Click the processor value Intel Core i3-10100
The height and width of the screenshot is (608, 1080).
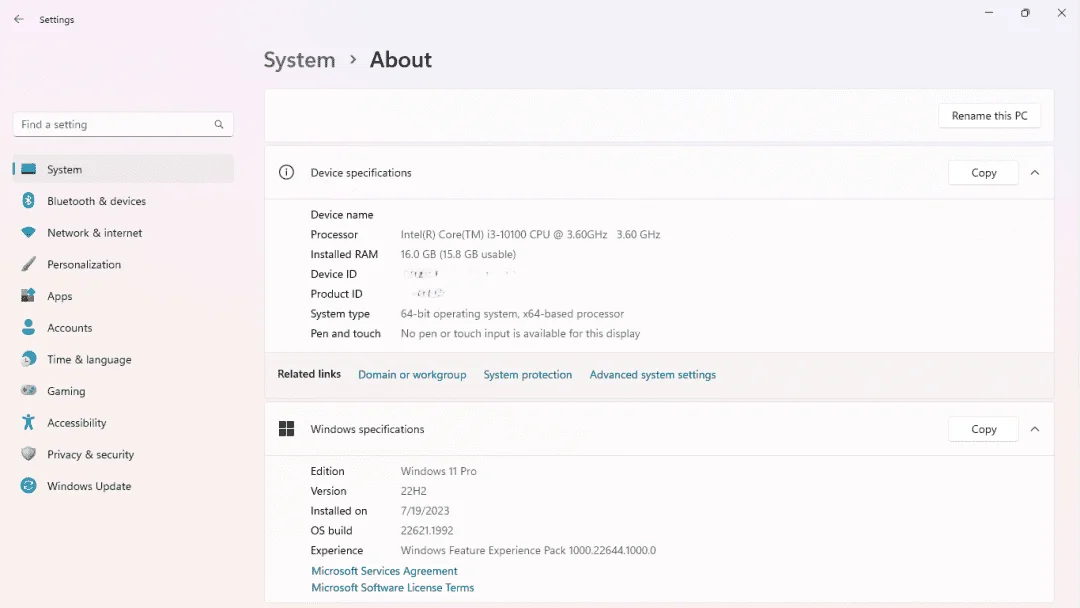(530, 234)
